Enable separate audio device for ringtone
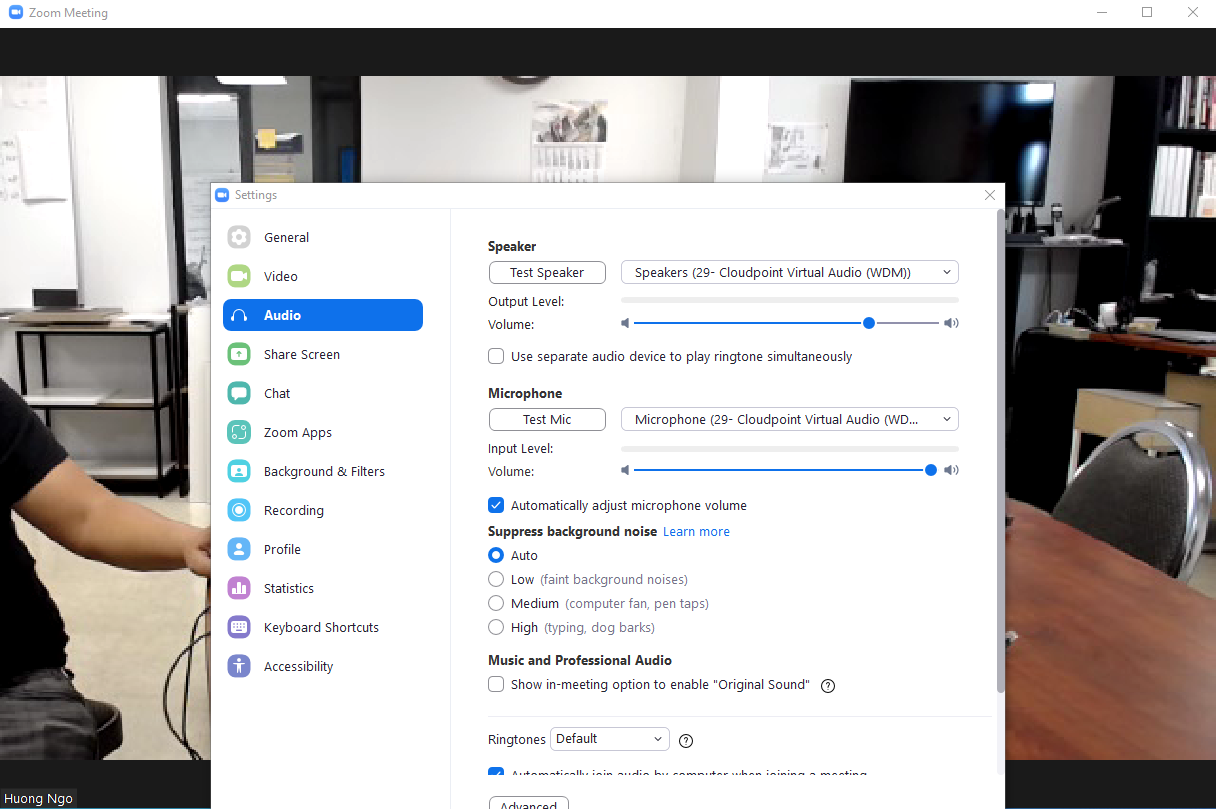Screen dimensions: 1216x809 coord(496,356)
